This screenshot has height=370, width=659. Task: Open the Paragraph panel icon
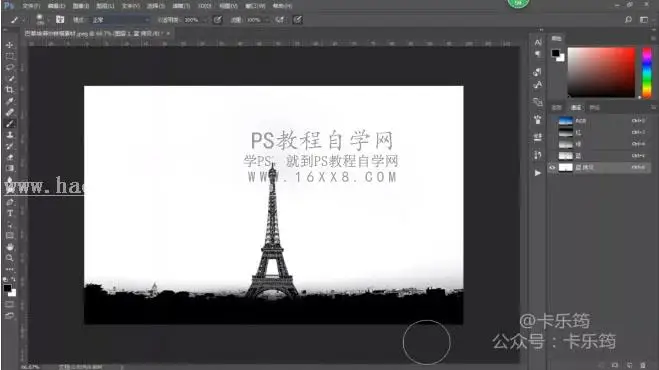pyautogui.click(x=538, y=54)
